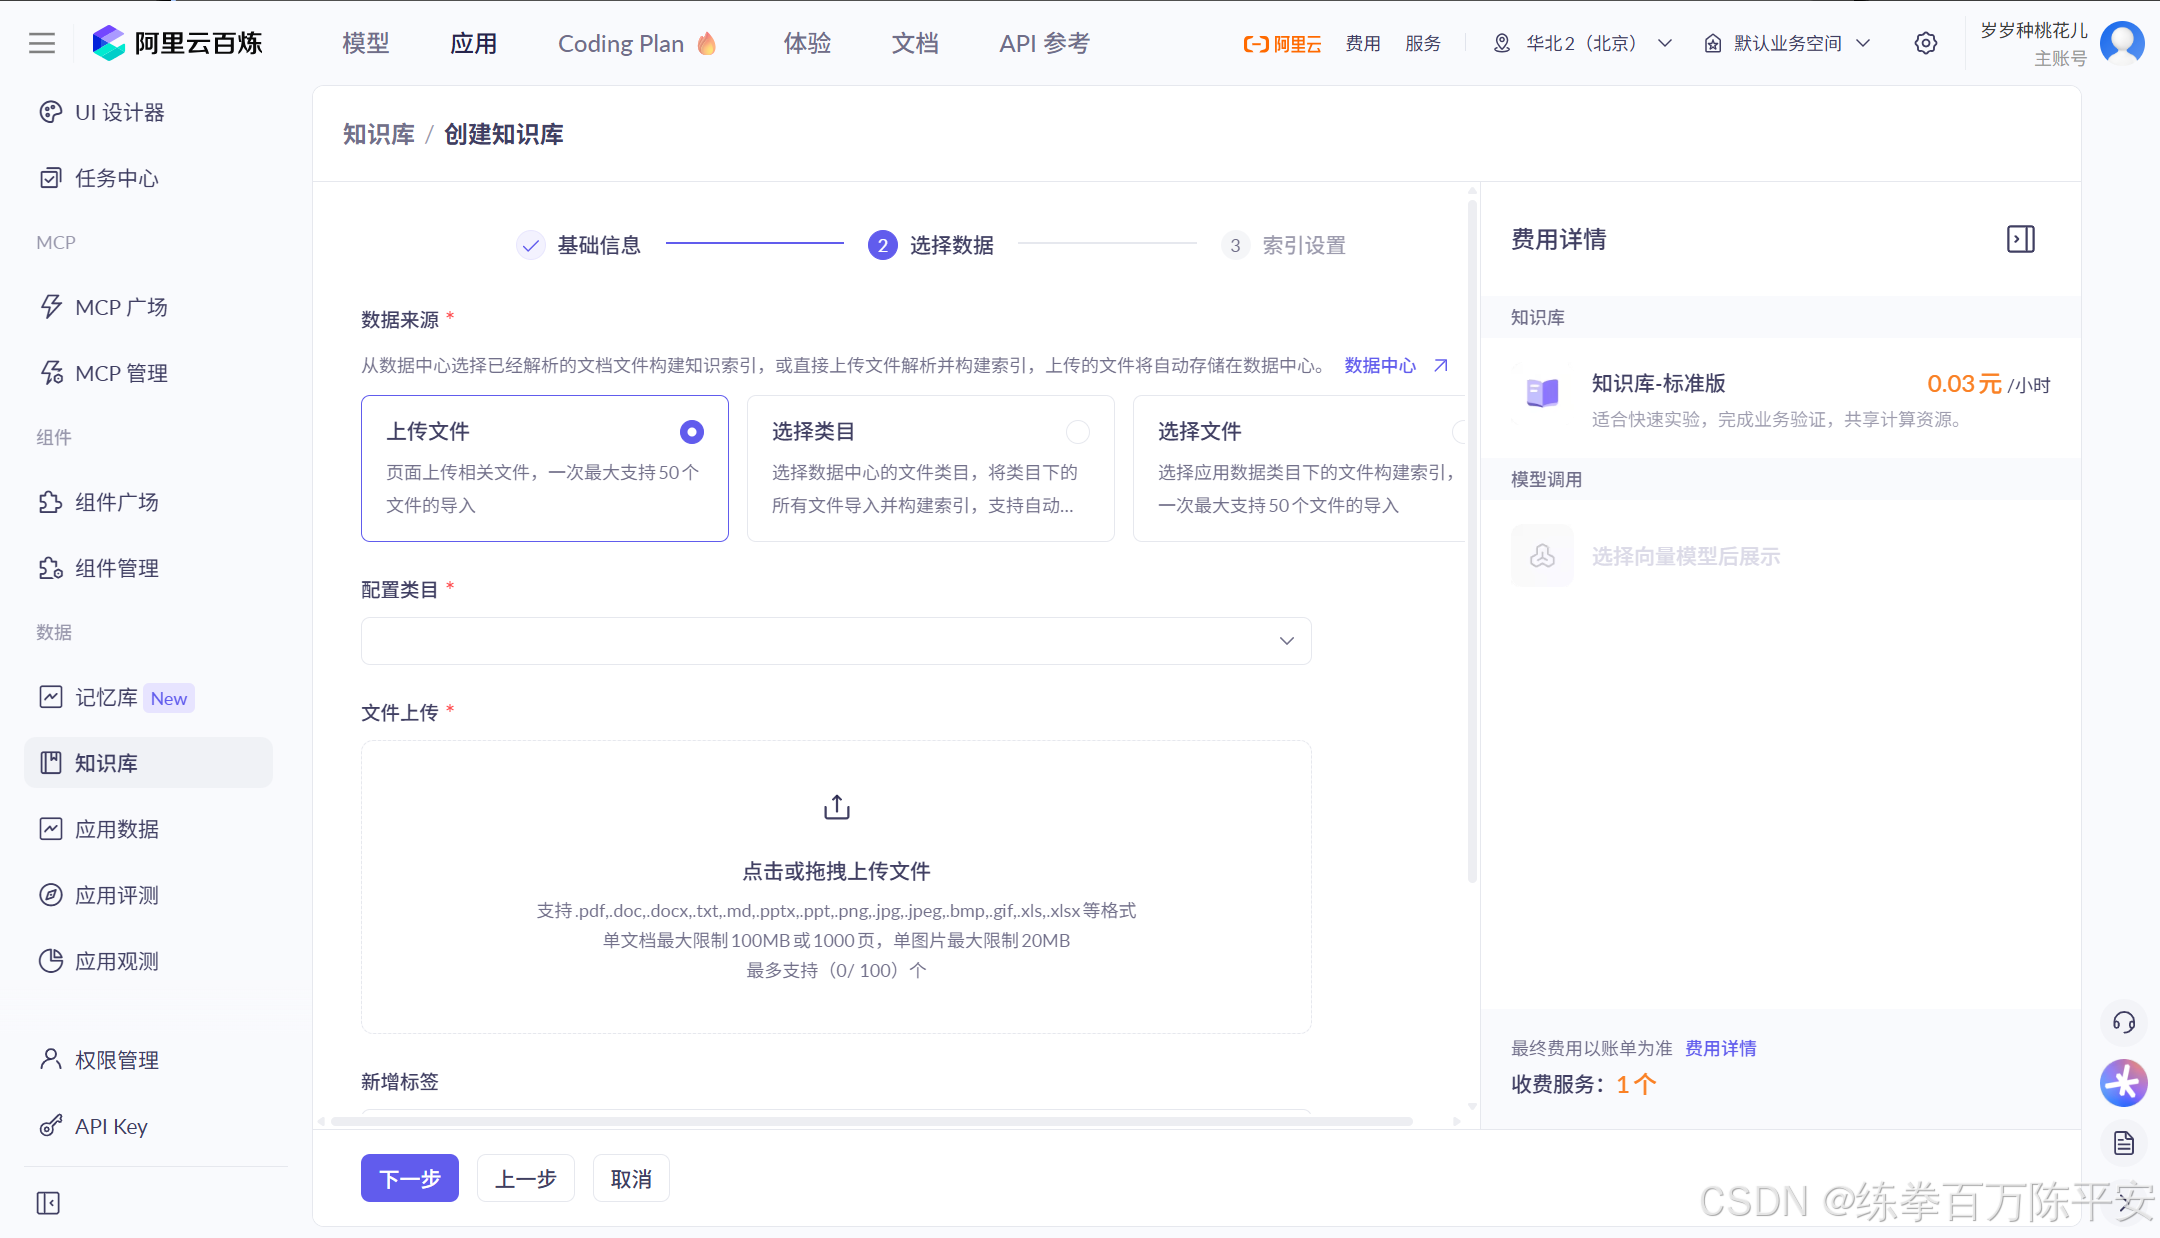Open the 华北2（北京） region dropdown
2160x1238 pixels.
click(1582, 43)
